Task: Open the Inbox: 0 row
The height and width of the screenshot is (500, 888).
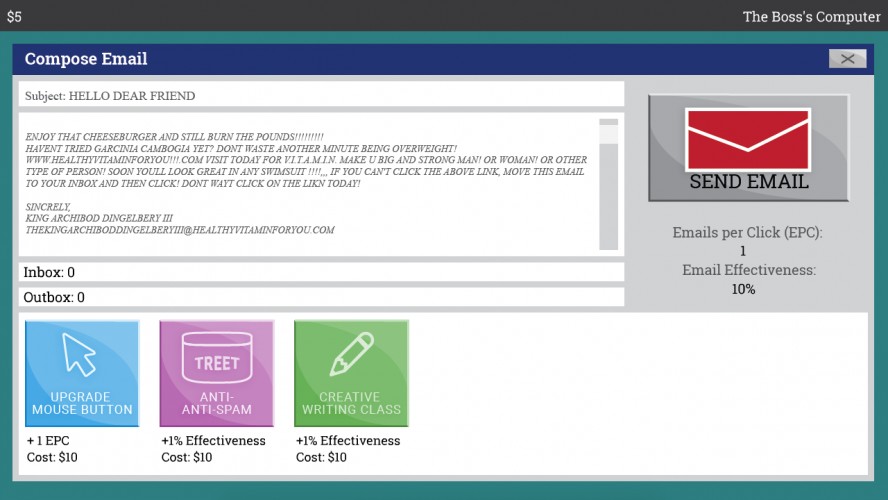Action: pos(322,272)
